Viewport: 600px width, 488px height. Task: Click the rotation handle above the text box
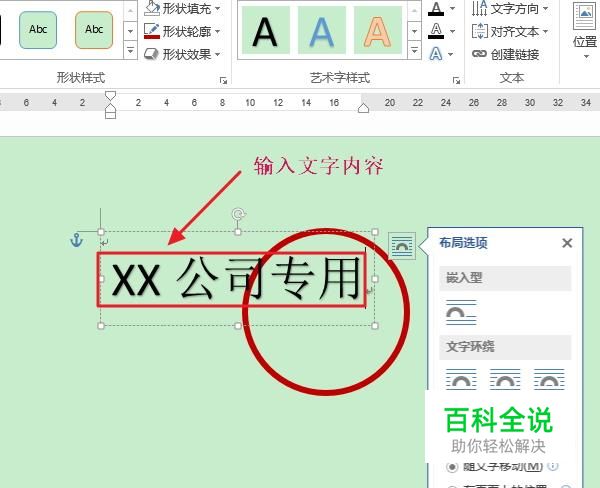(238, 214)
